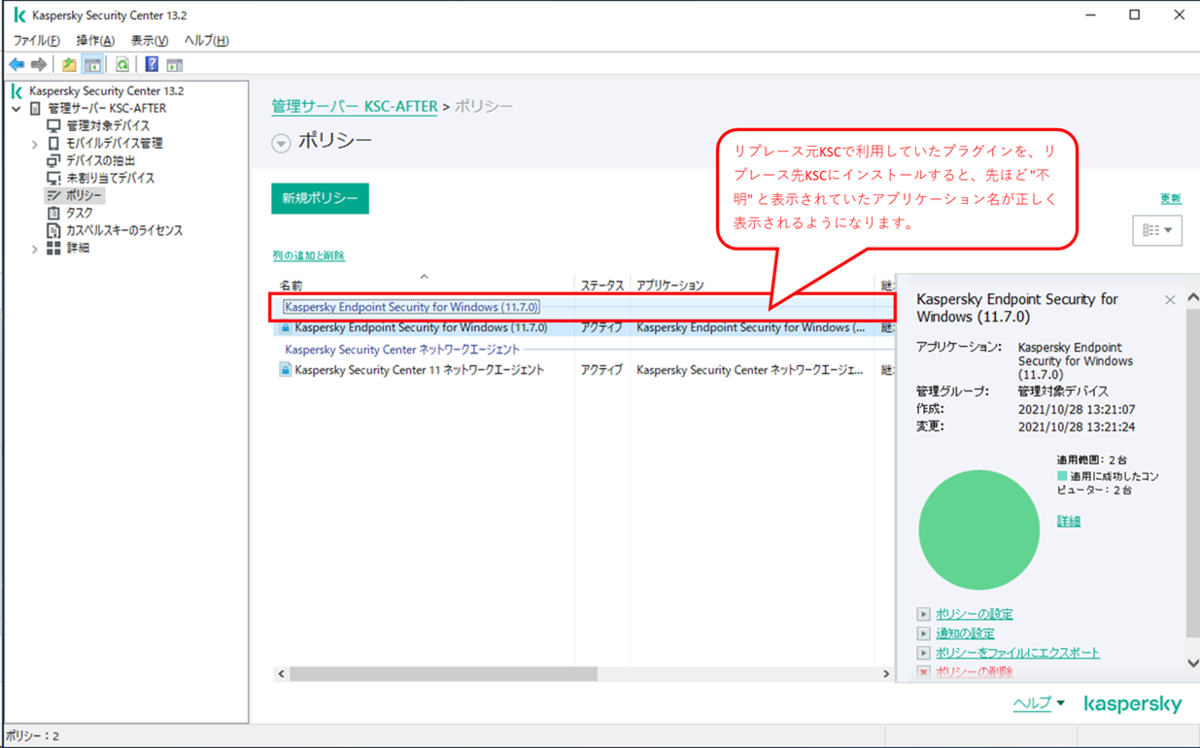
Task: Click the server icon beside 管理サーバー KSC-AFTER
Action: 36,108
